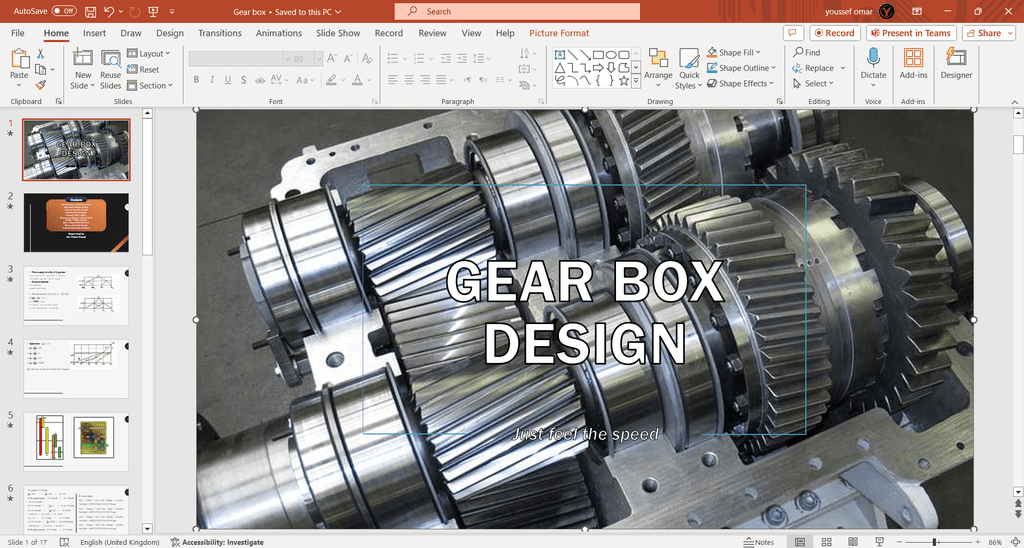
Task: Open the comments pane icon
Action: (793, 33)
